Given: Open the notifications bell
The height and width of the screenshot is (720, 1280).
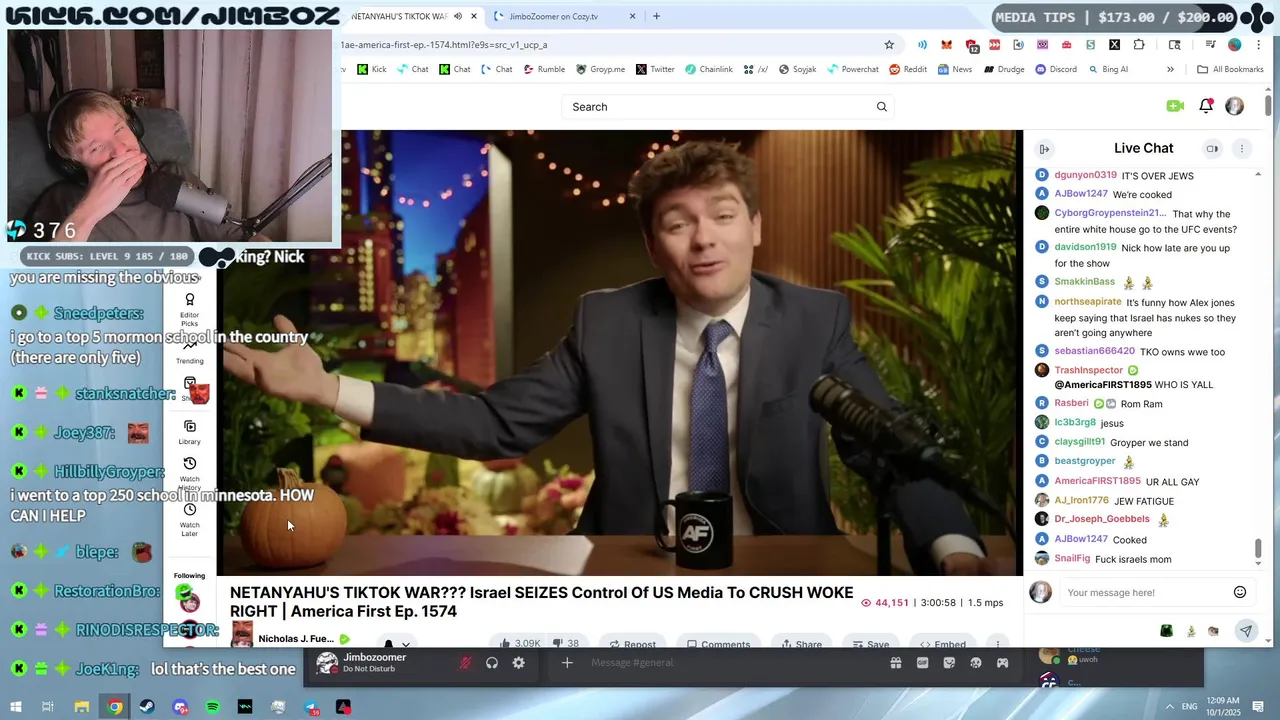Looking at the screenshot, I should coord(1206,106).
